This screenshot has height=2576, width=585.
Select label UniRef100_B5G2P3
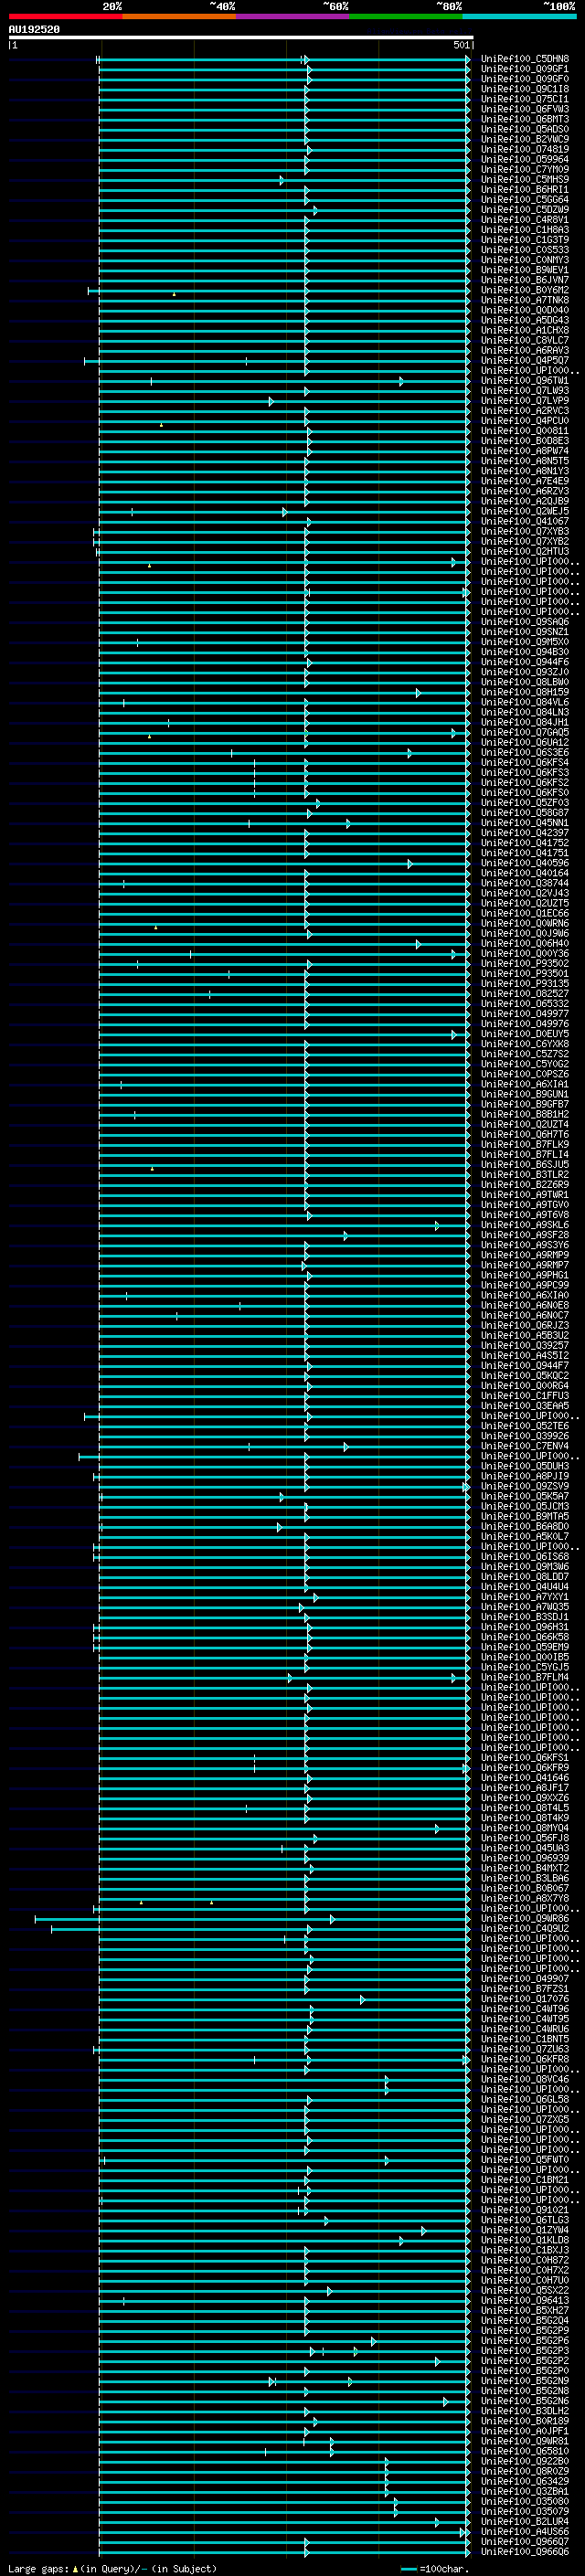click(525, 2351)
